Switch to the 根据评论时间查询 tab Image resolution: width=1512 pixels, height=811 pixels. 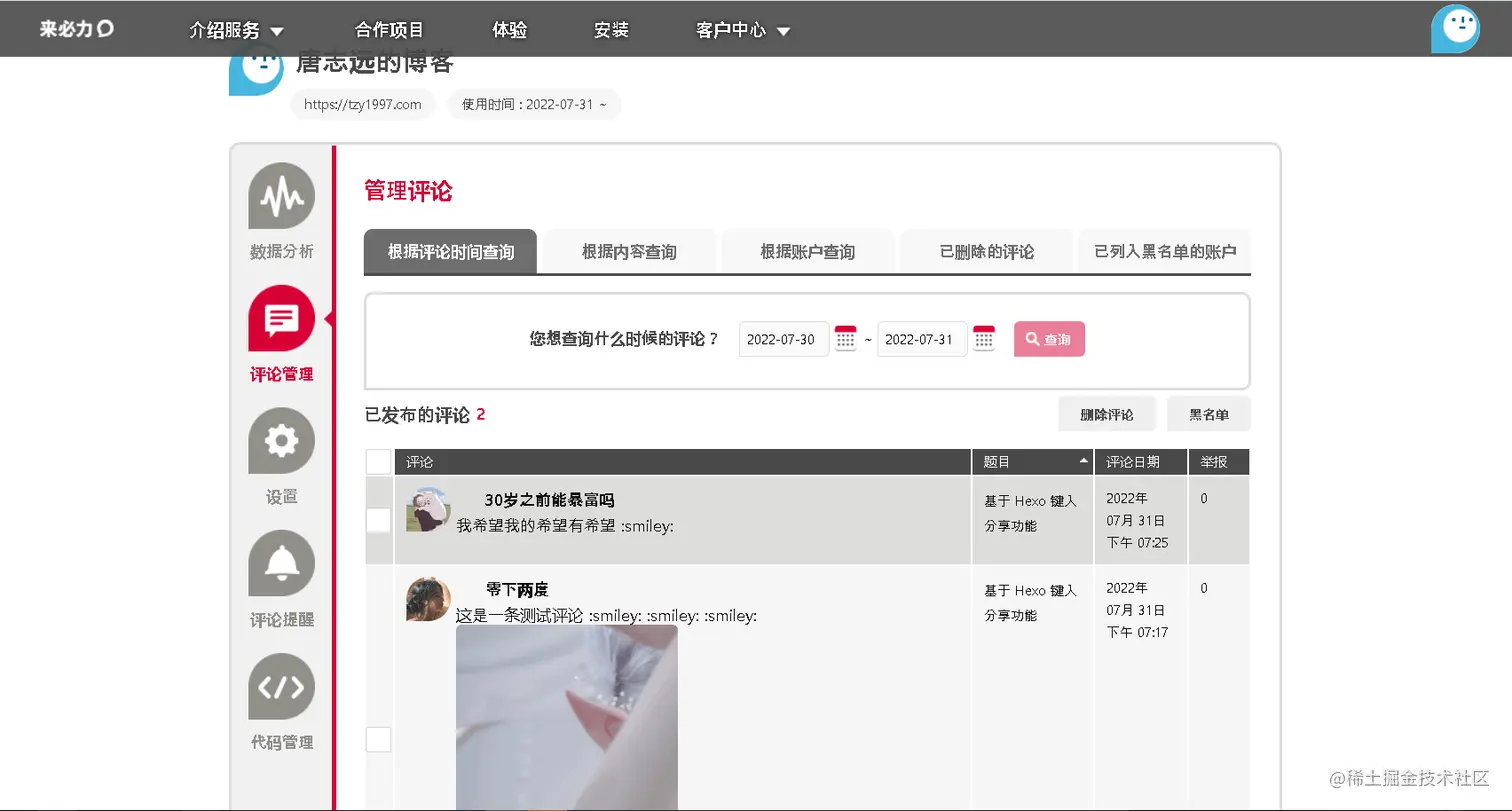(450, 251)
